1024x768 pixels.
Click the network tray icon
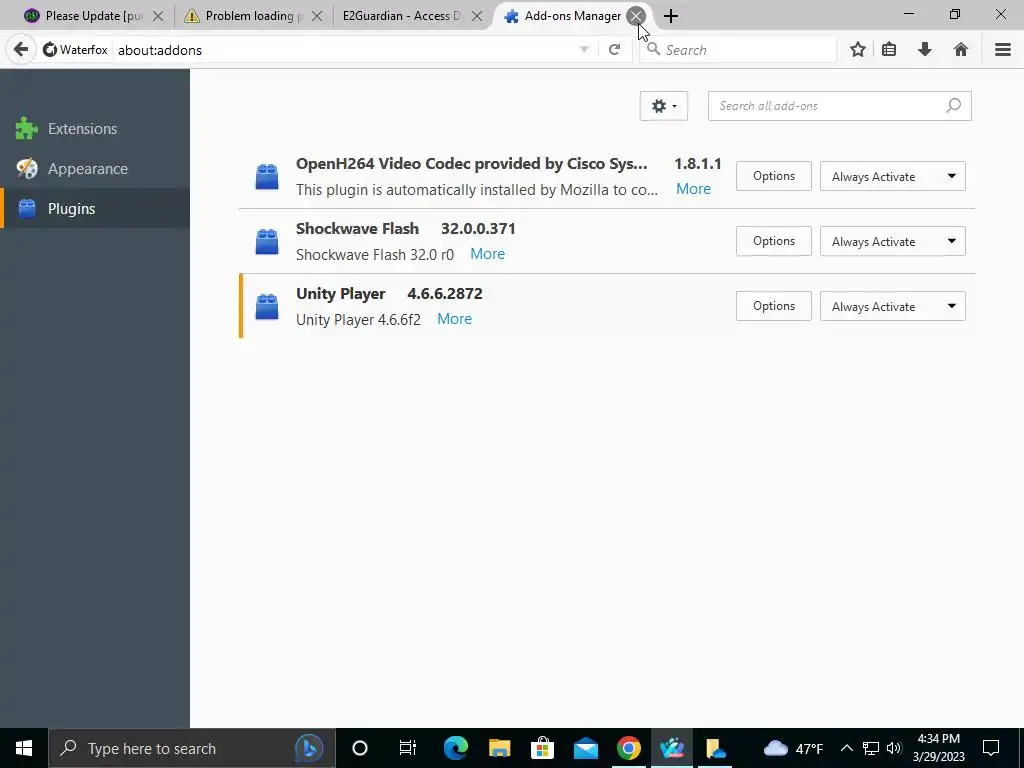point(871,748)
